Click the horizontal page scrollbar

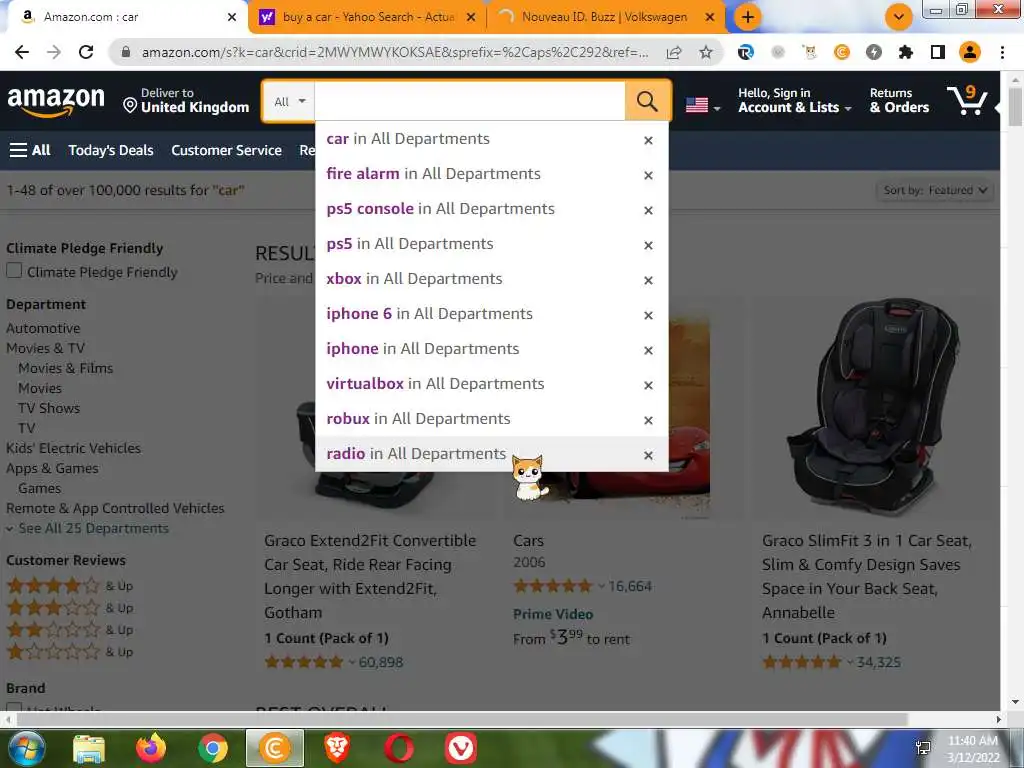[462, 719]
